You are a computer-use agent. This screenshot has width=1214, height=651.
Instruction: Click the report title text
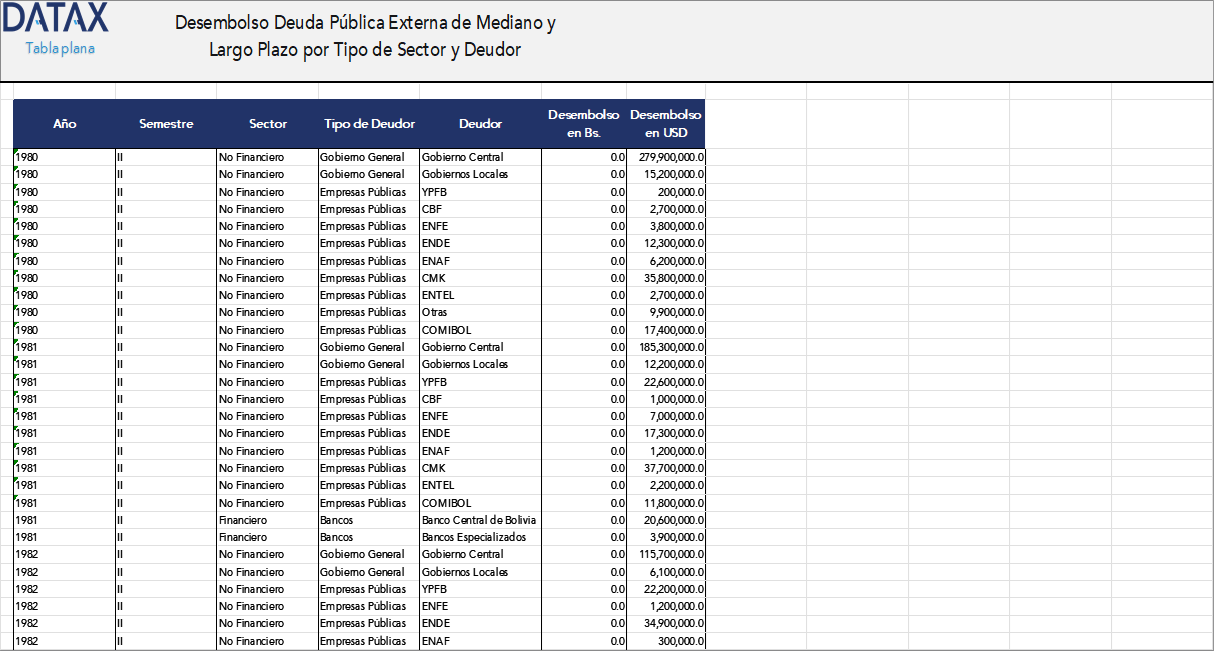367,34
